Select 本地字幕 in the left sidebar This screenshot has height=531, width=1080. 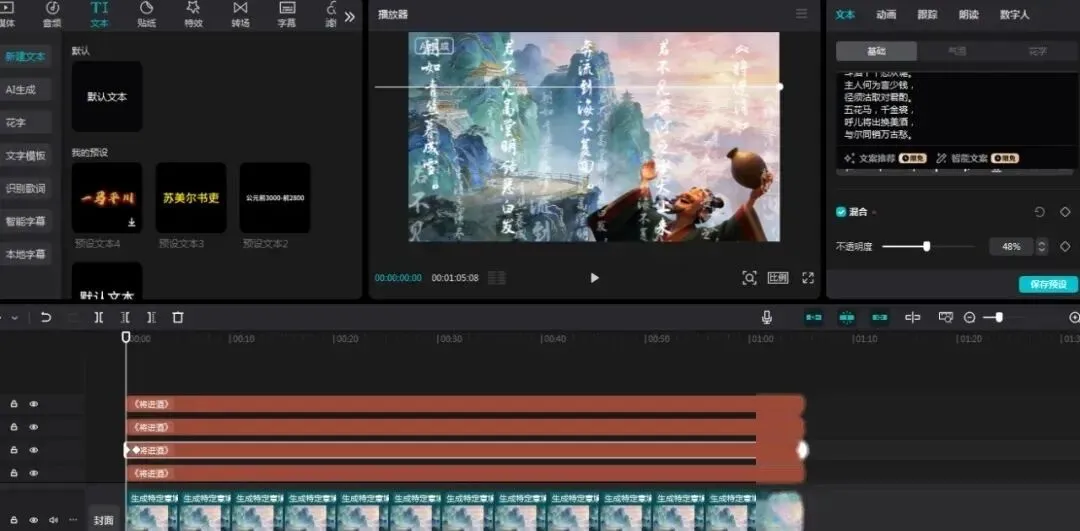25,254
